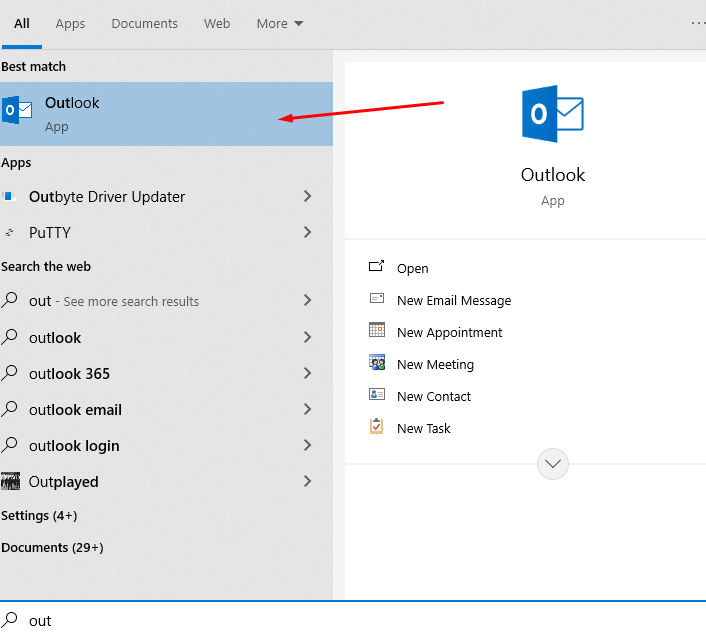The image size is (706, 637).
Task: Click the Outlook title in details pane
Action: click(552, 175)
